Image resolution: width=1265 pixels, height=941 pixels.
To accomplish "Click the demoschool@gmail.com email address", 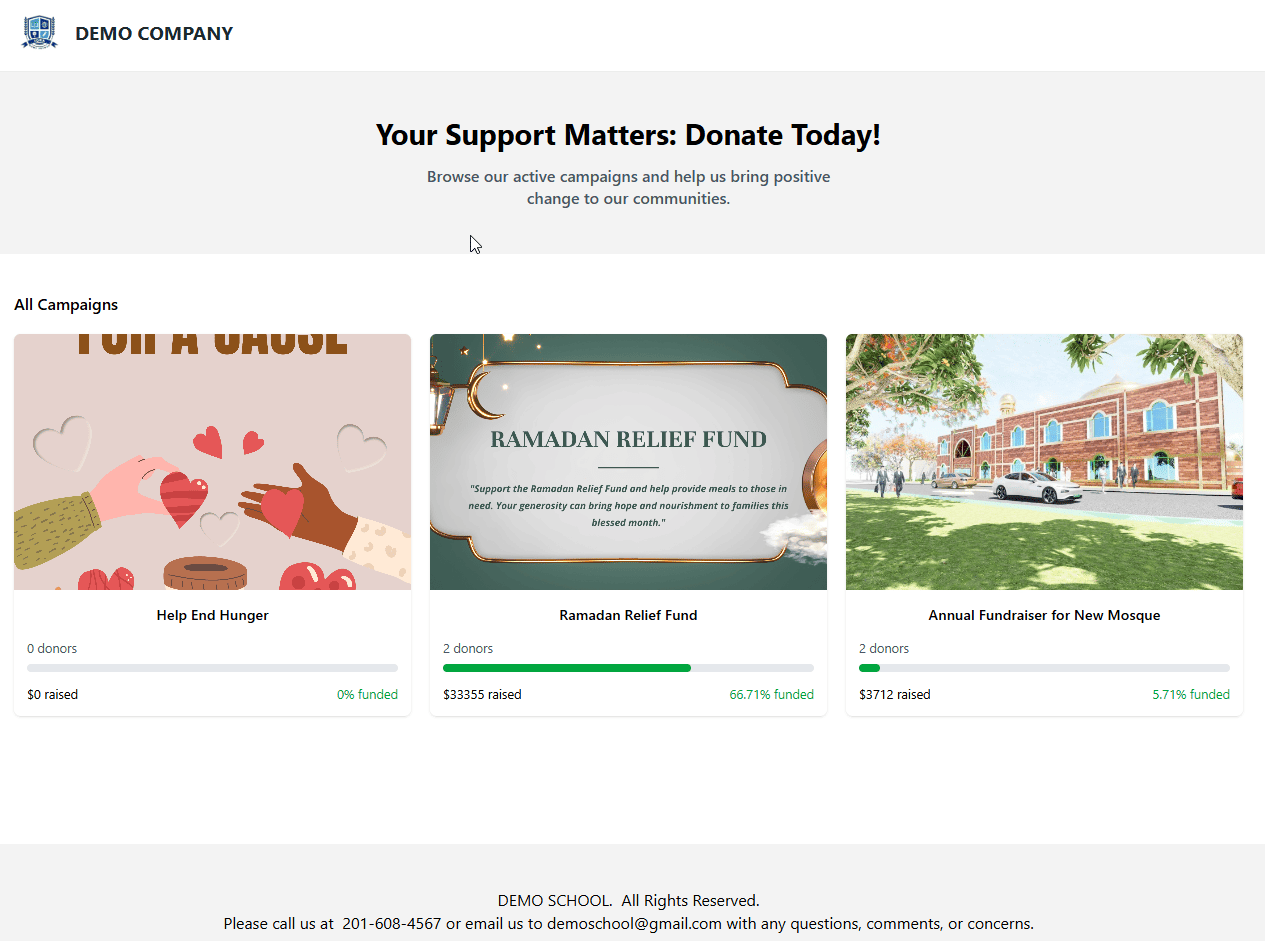I will pyautogui.click(x=634, y=924).
